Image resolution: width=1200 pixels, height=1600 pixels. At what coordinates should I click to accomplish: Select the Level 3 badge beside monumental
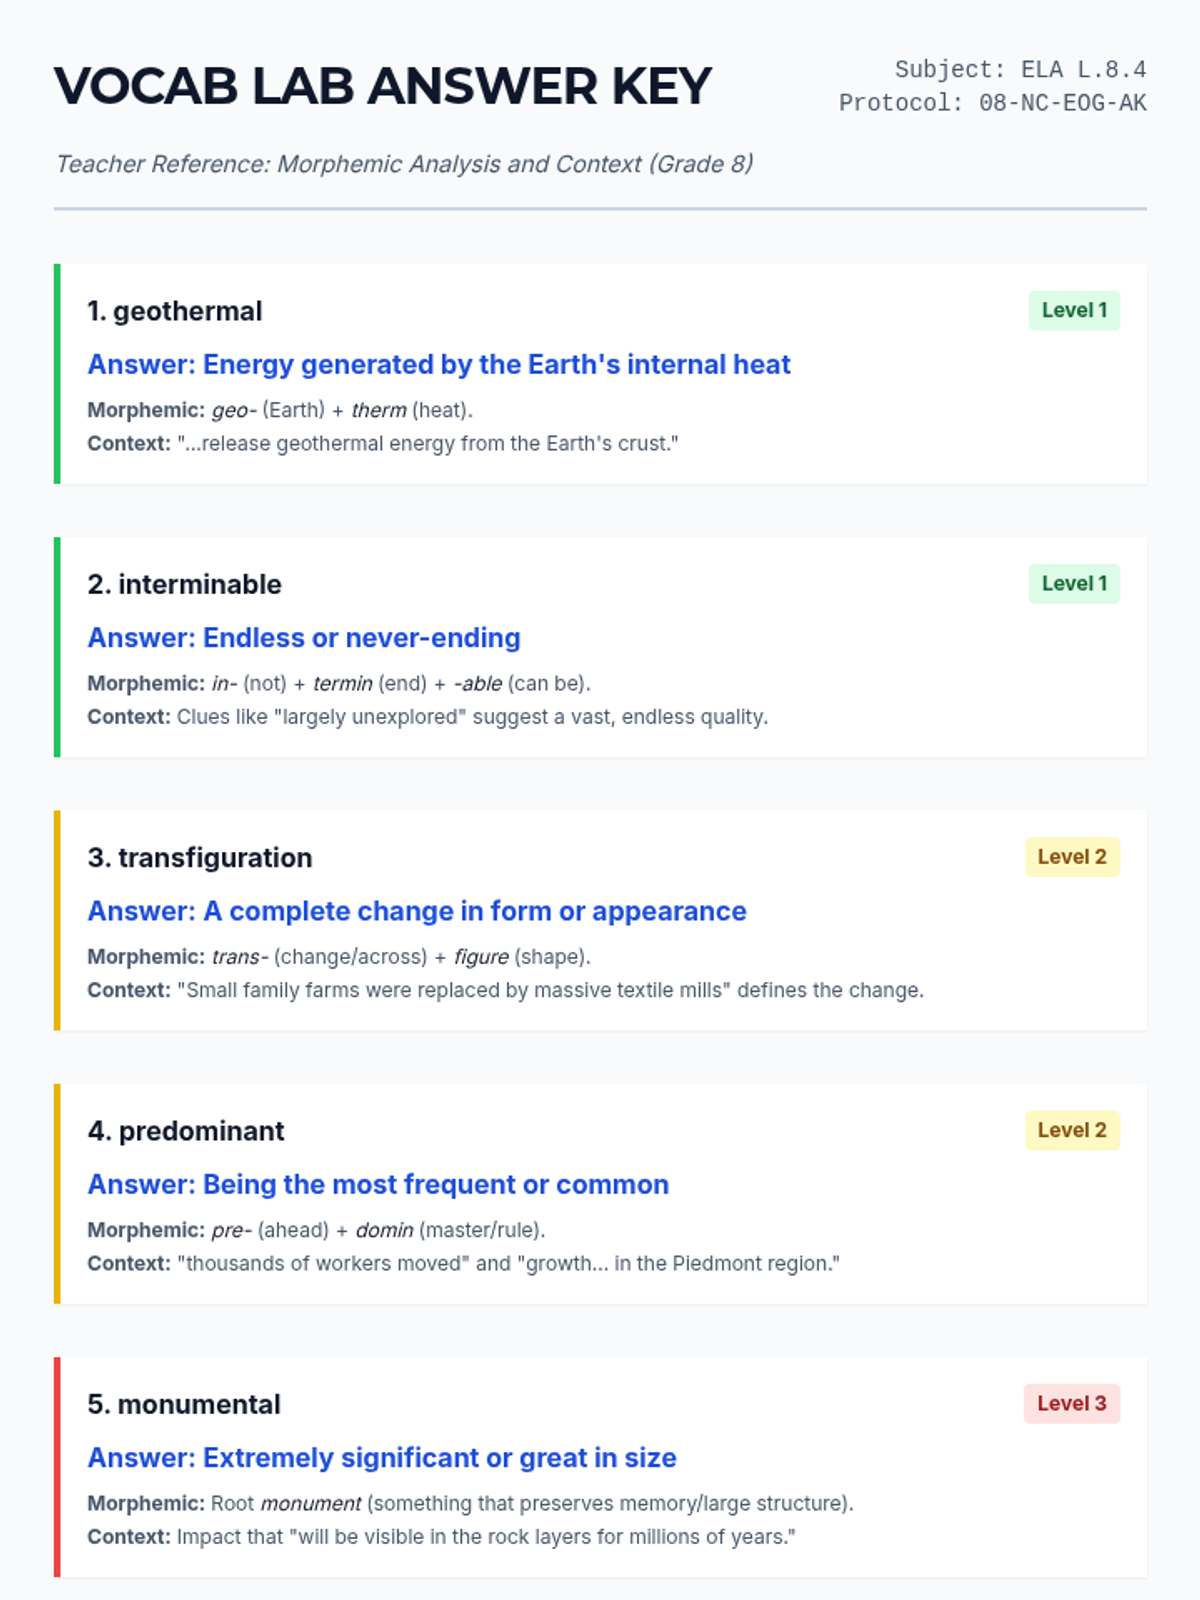(x=1071, y=1403)
